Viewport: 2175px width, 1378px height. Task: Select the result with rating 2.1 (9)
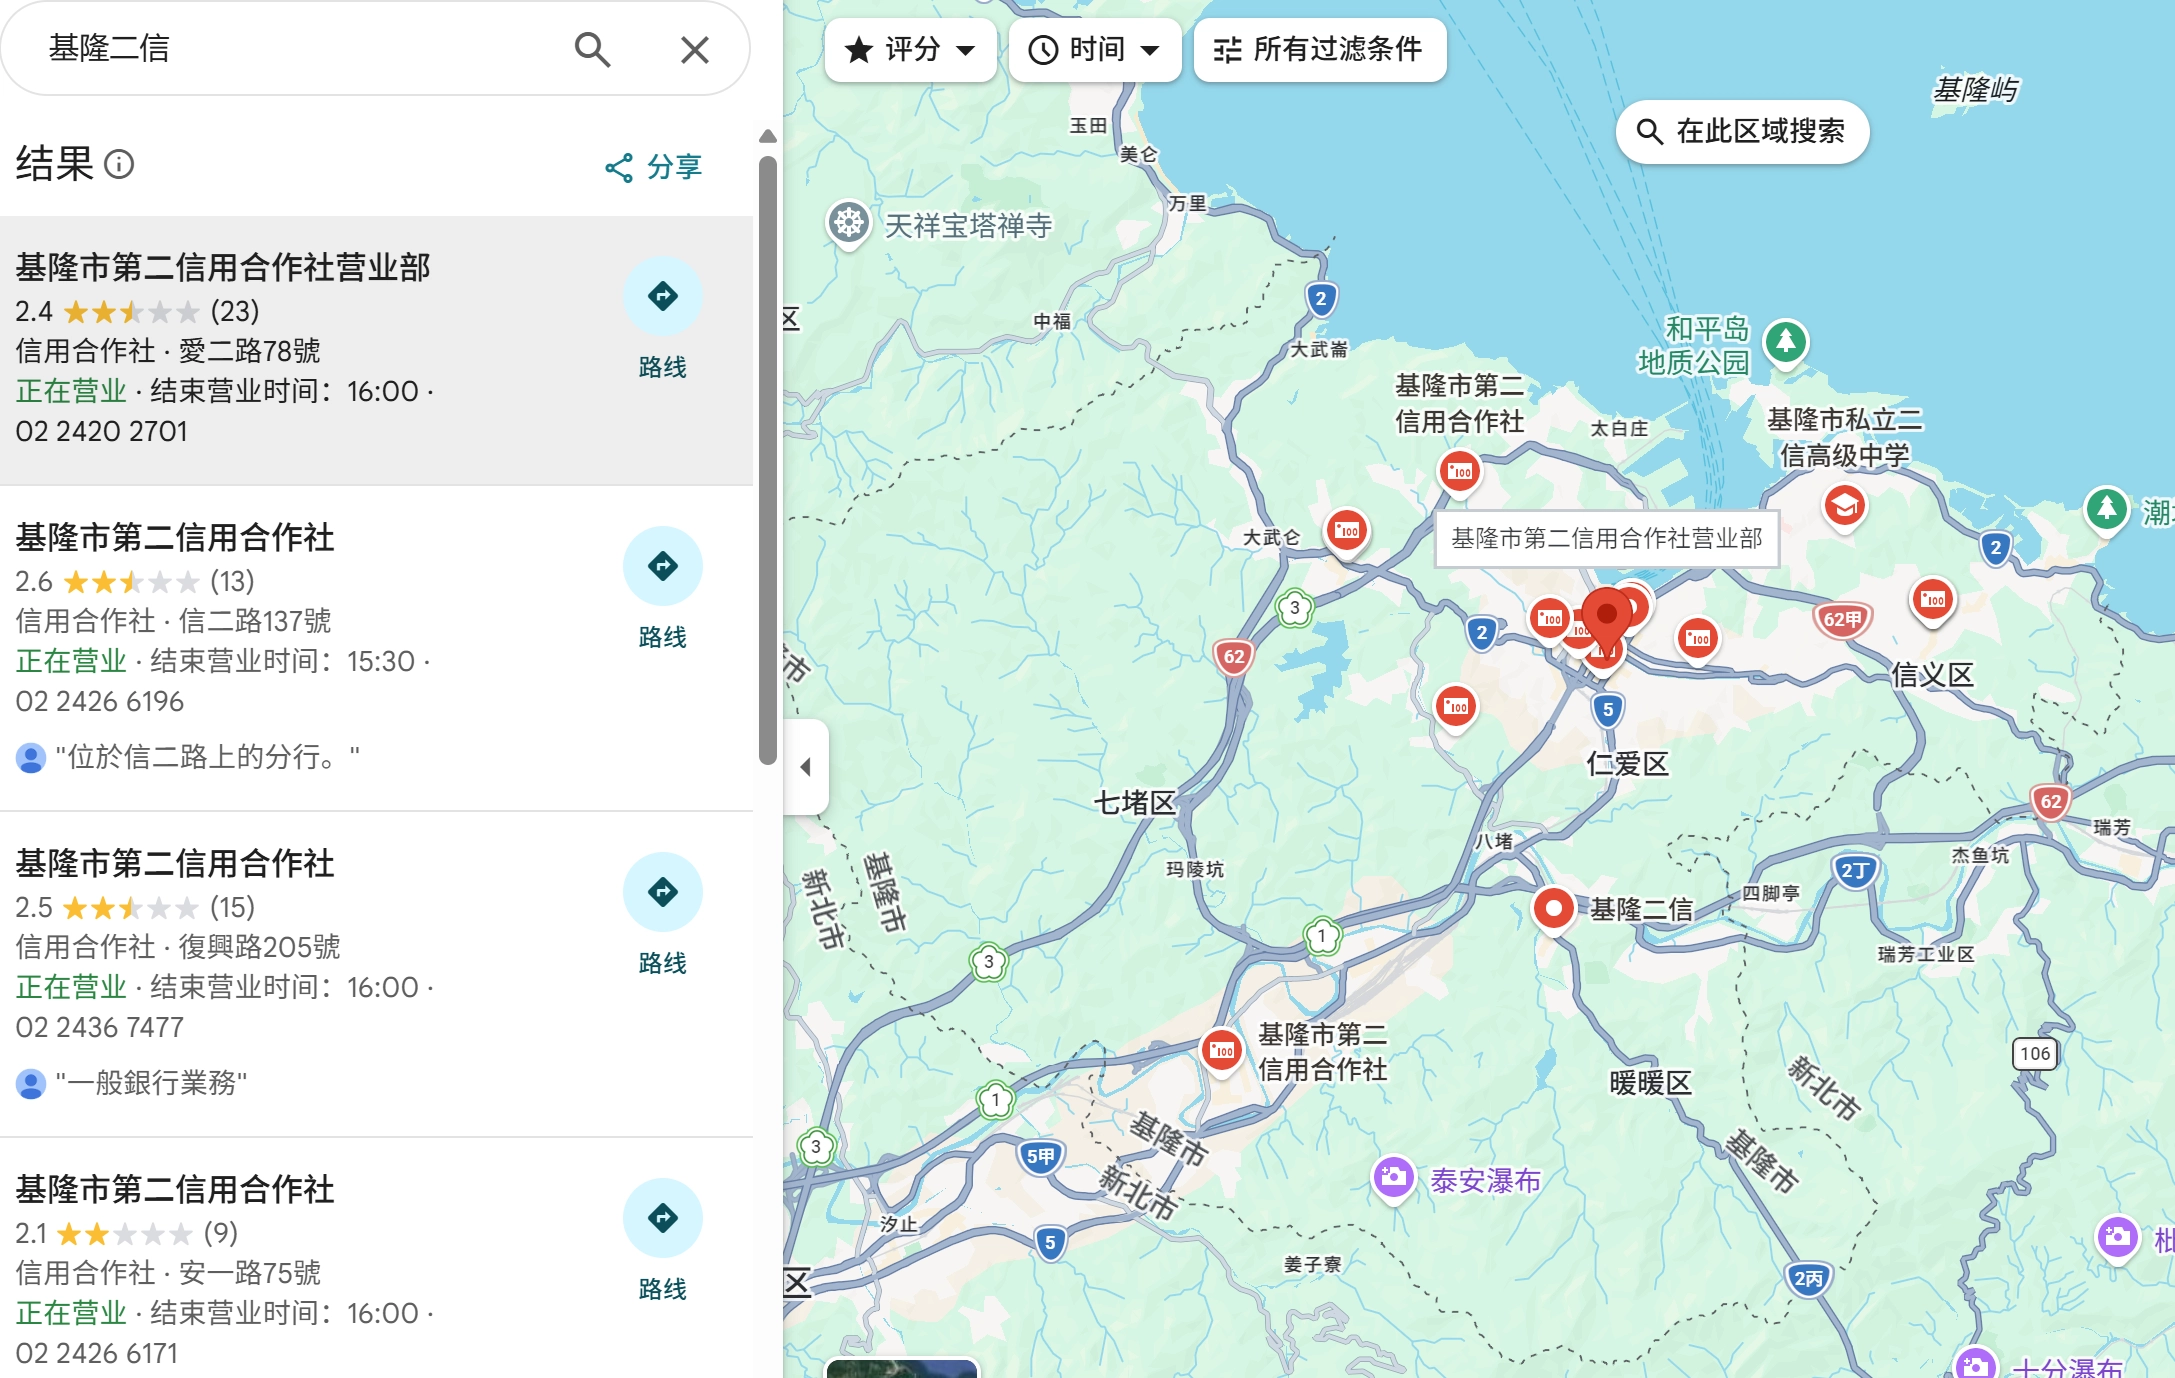(x=376, y=1260)
